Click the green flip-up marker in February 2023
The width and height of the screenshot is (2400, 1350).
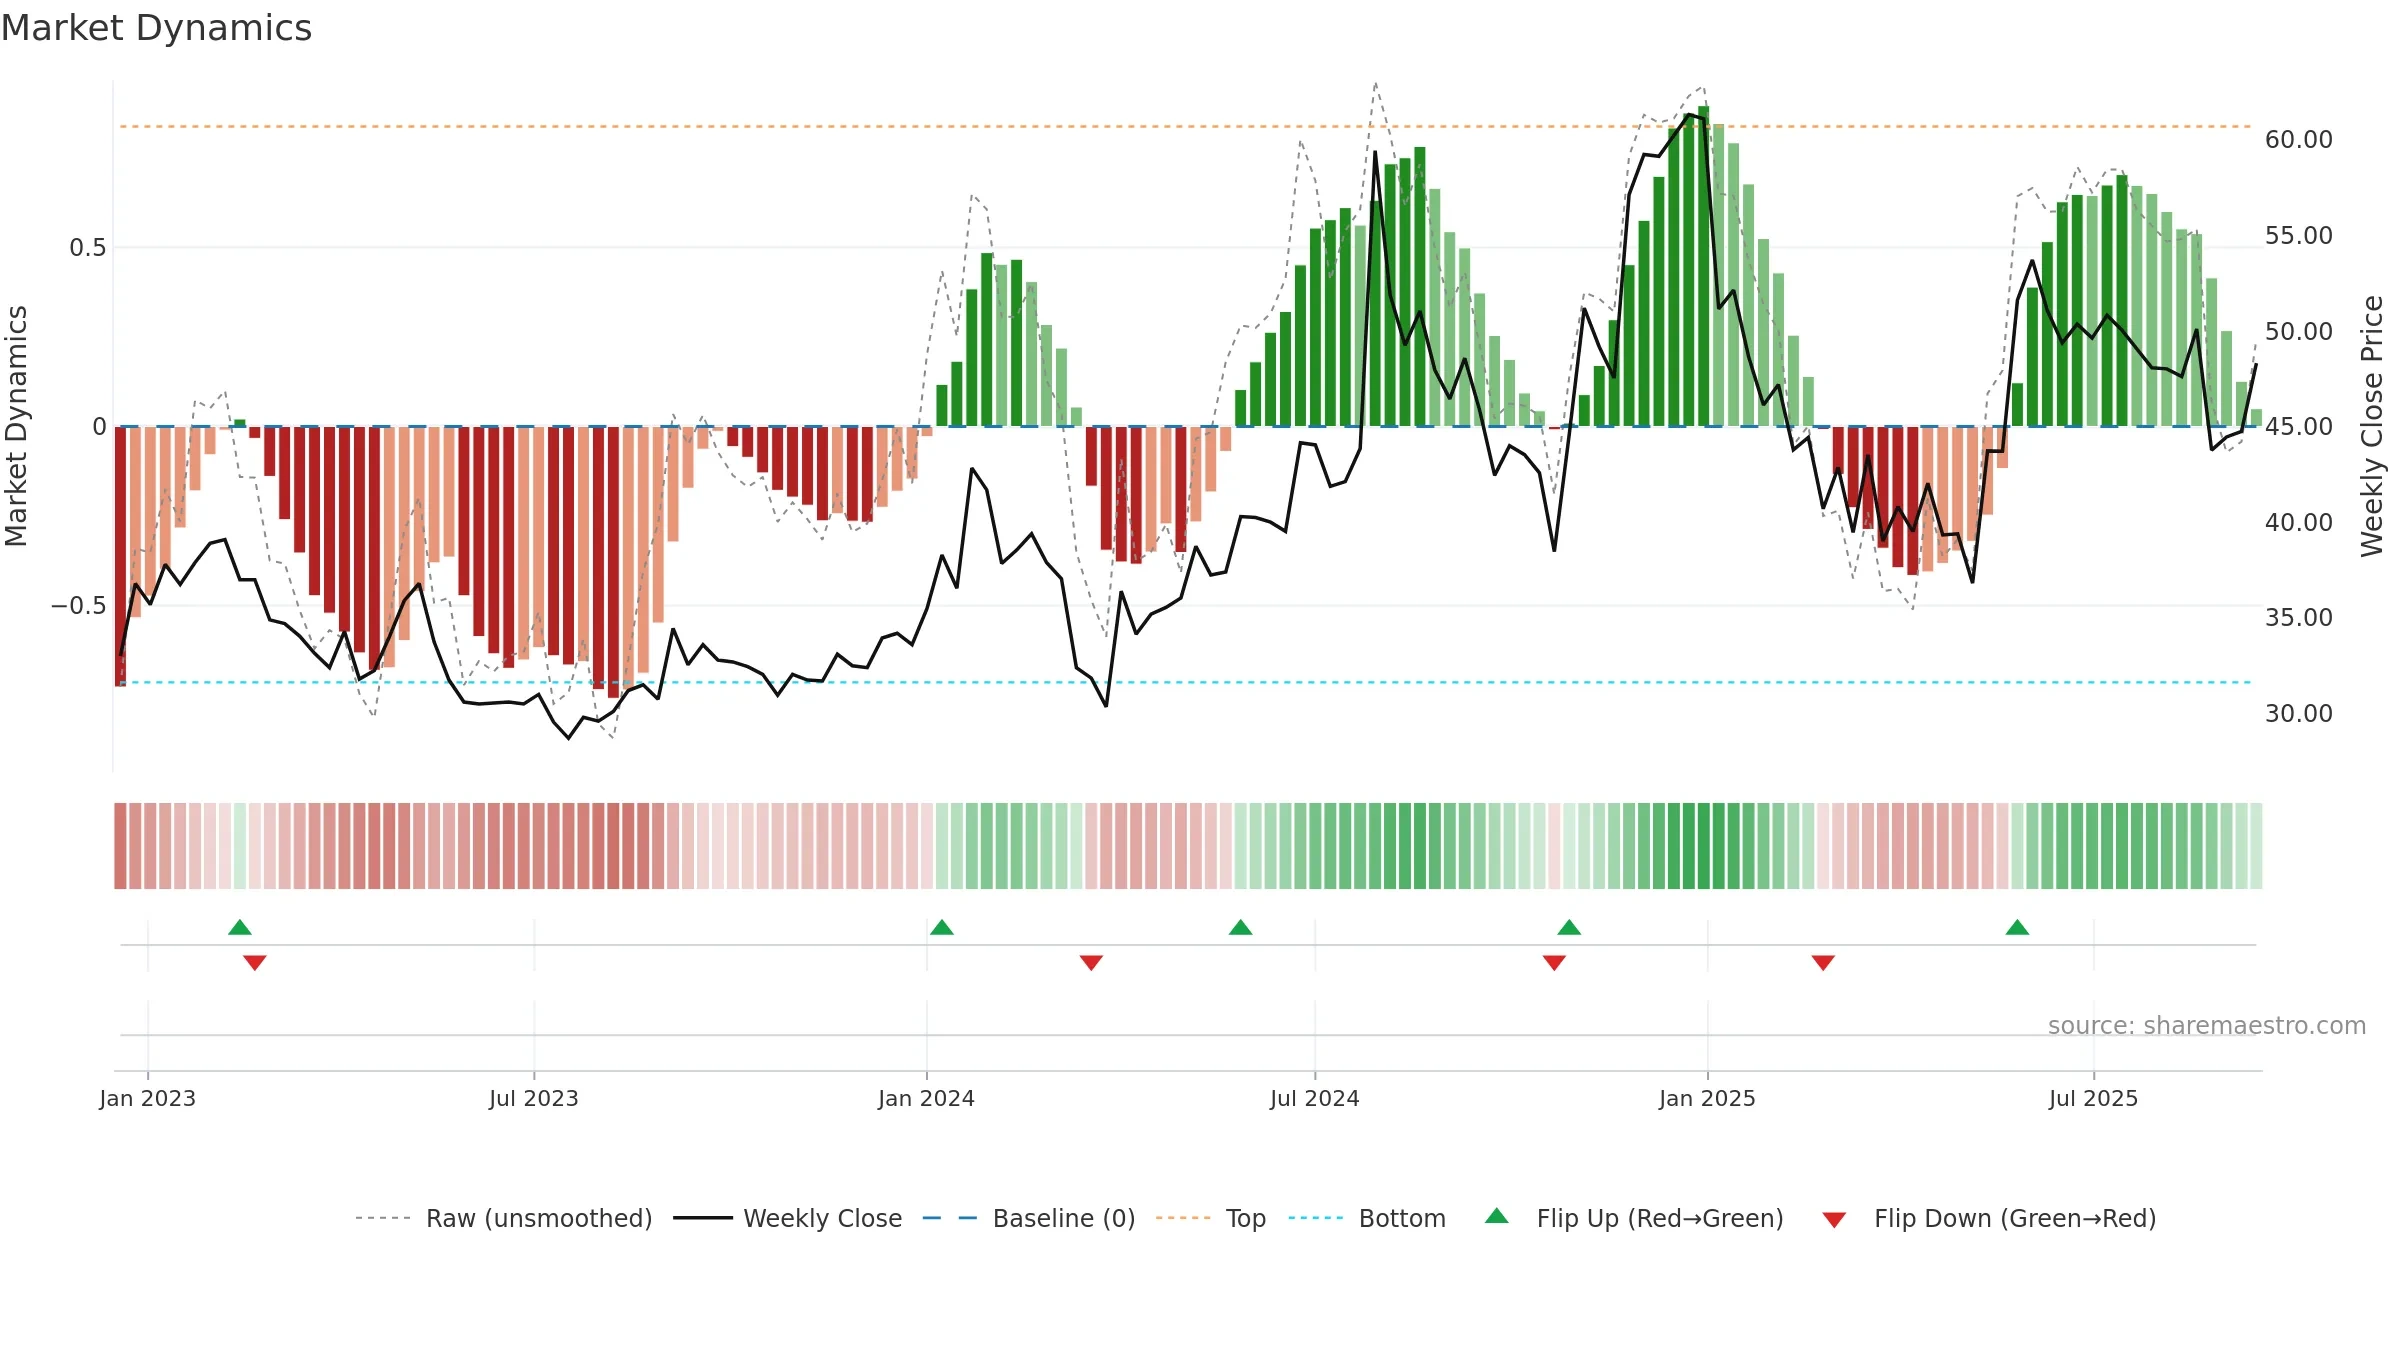point(240,927)
